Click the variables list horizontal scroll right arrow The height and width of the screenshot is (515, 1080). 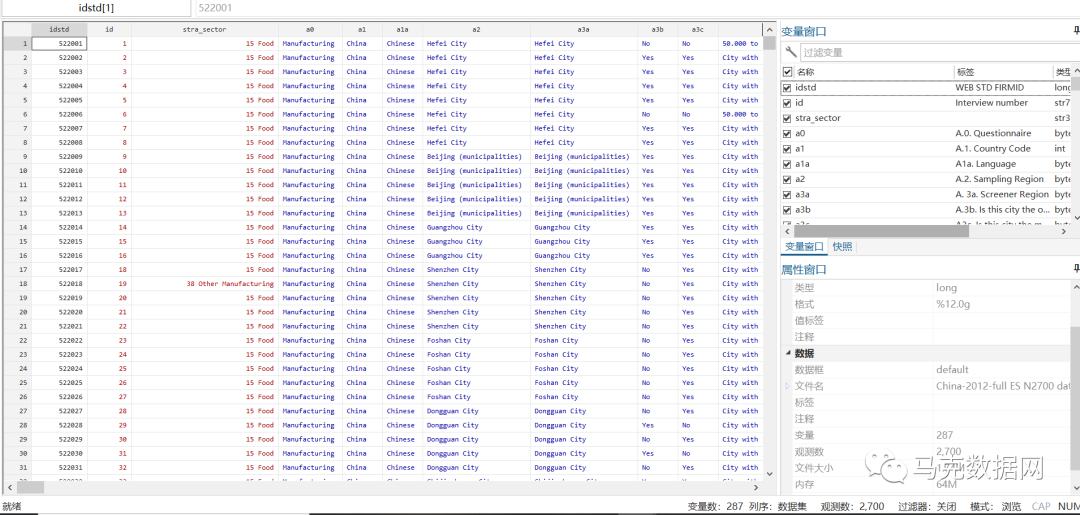[x=1065, y=231]
